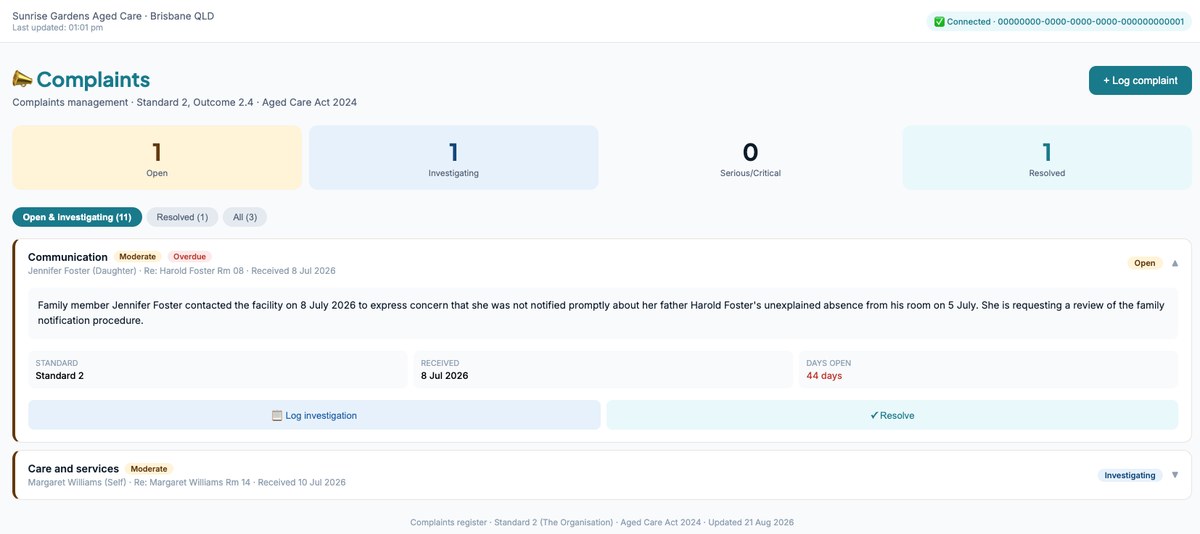Viewport: 1200px width, 534px height.
Task: Click the complaint description paragraph
Action: [x=601, y=313]
